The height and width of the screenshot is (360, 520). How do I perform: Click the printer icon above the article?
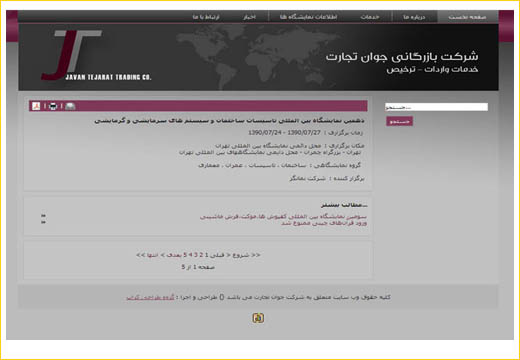point(53,106)
